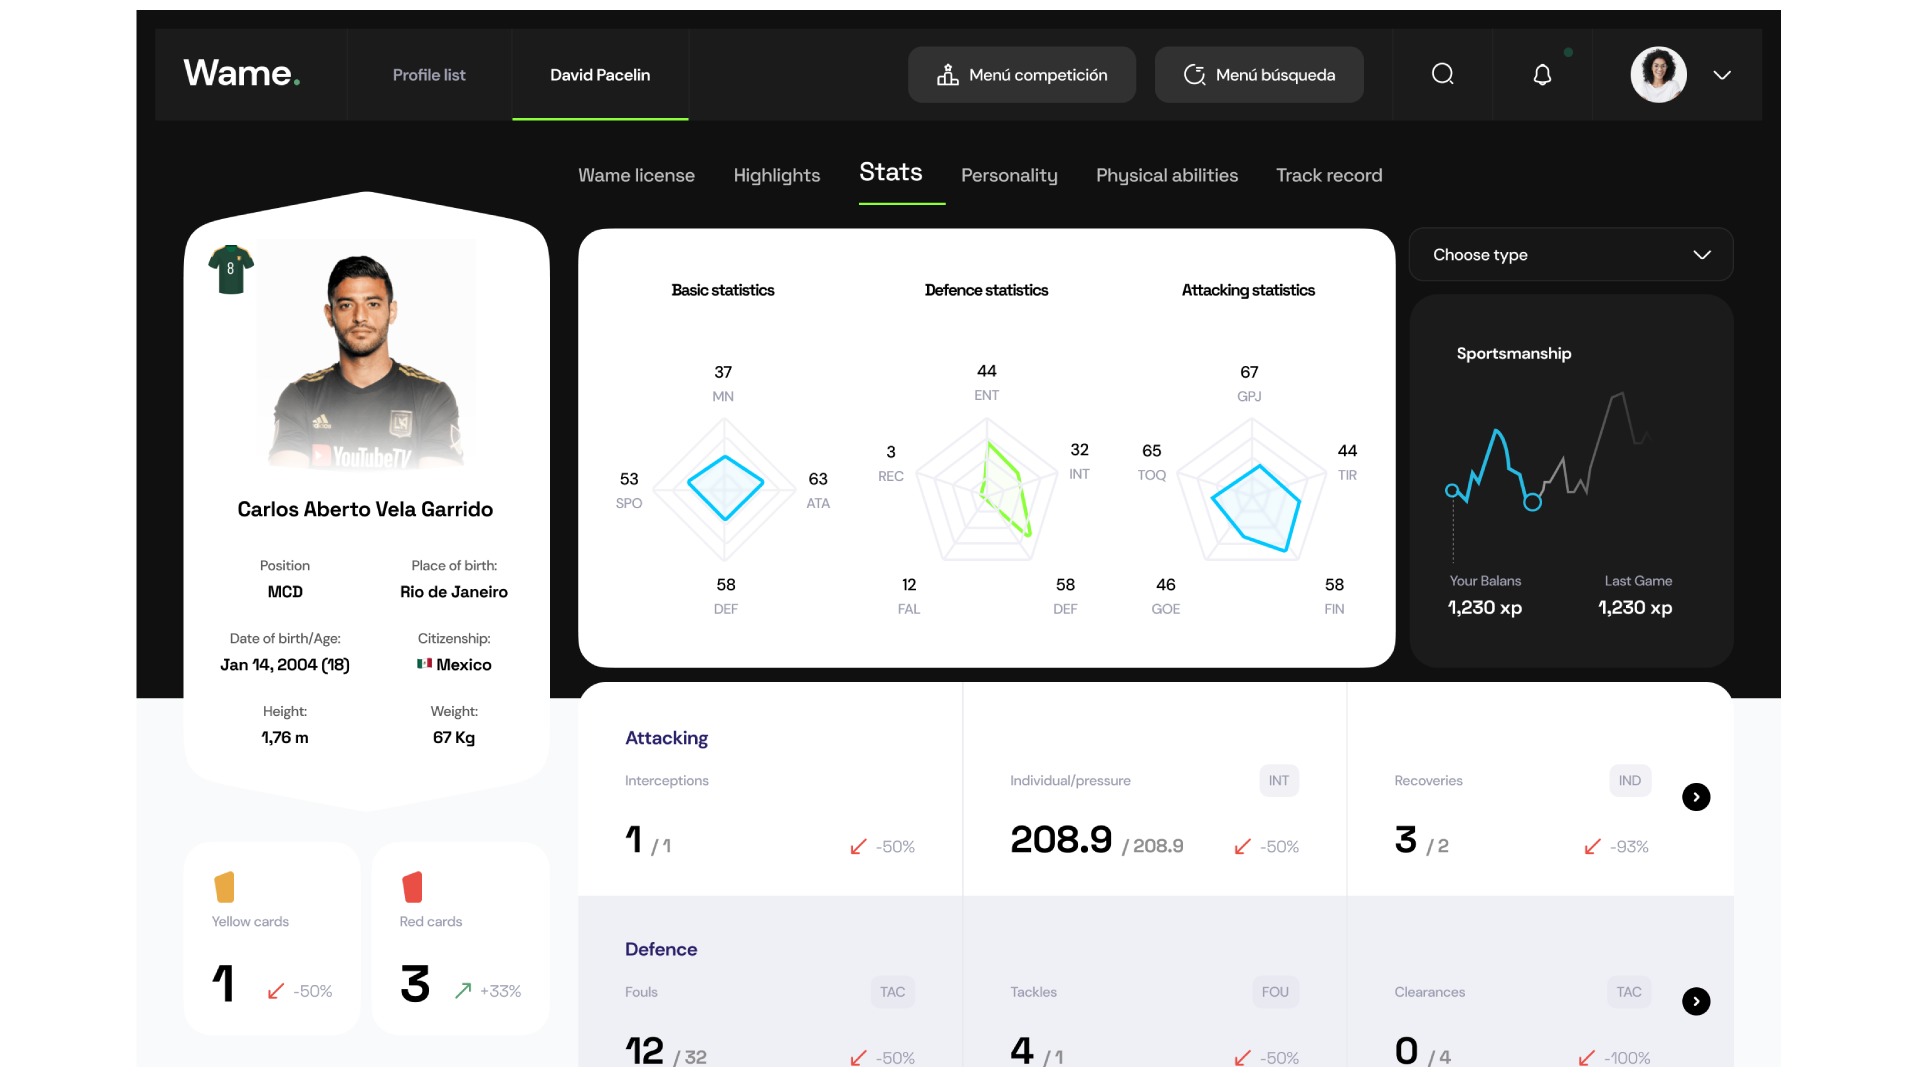Viewport: 1920px width, 1080px height.
Task: Open the Wame license tab
Action: click(636, 175)
